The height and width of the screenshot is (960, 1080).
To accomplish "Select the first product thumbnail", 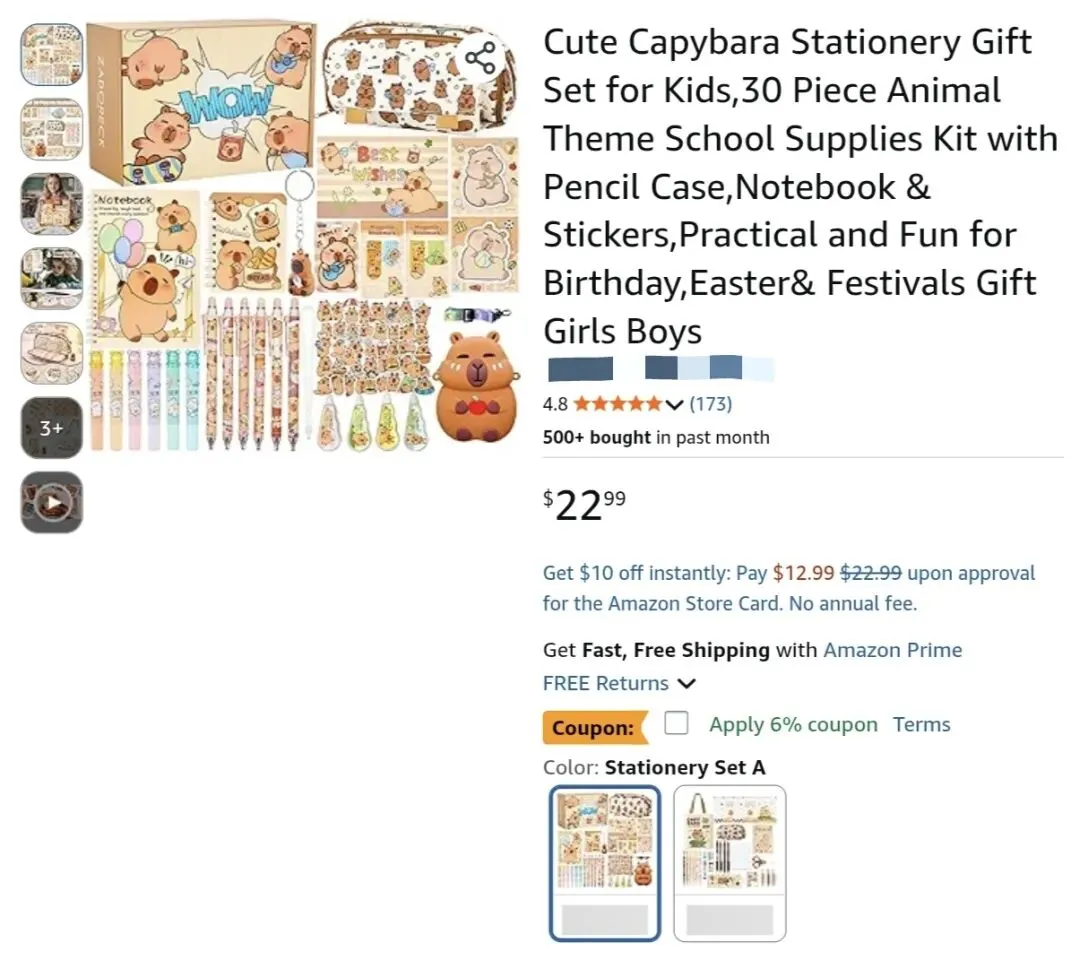I will click(52, 54).
